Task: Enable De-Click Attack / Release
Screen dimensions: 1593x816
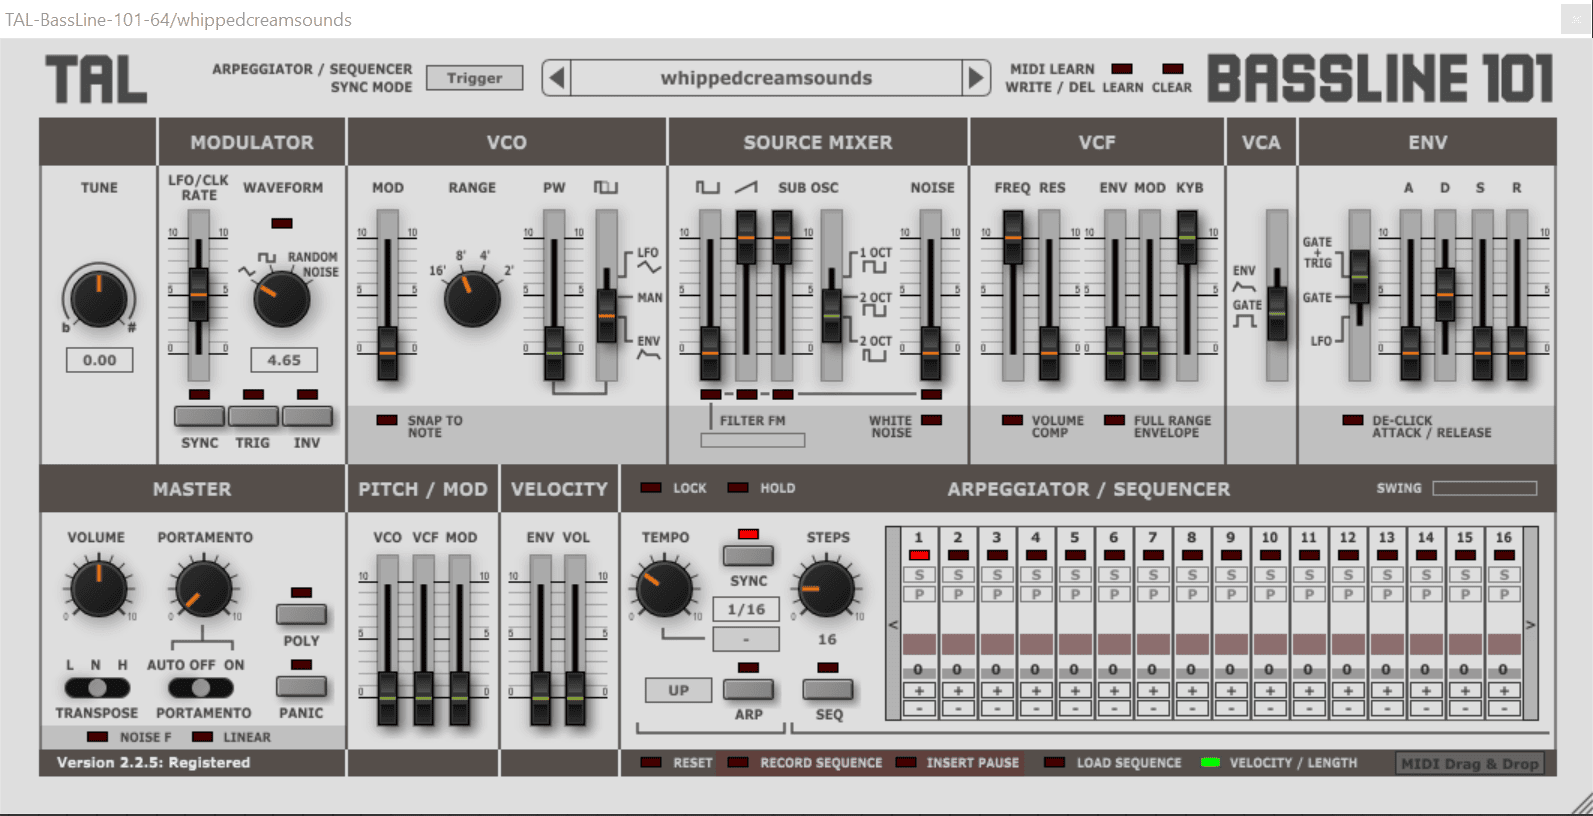Action: [1352, 420]
